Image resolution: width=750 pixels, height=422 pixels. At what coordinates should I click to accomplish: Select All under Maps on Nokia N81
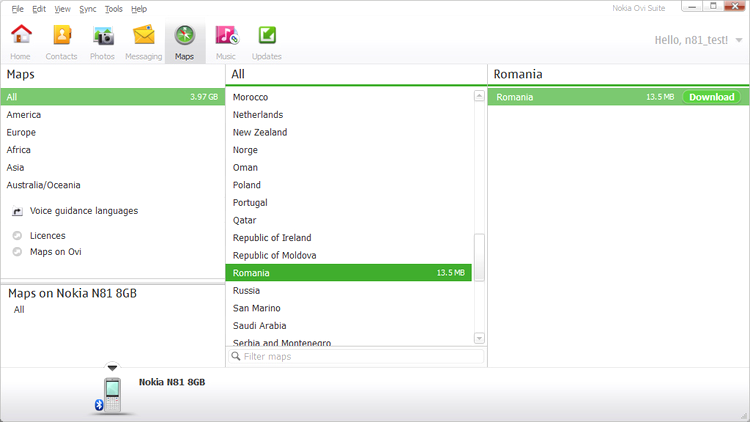(19, 310)
